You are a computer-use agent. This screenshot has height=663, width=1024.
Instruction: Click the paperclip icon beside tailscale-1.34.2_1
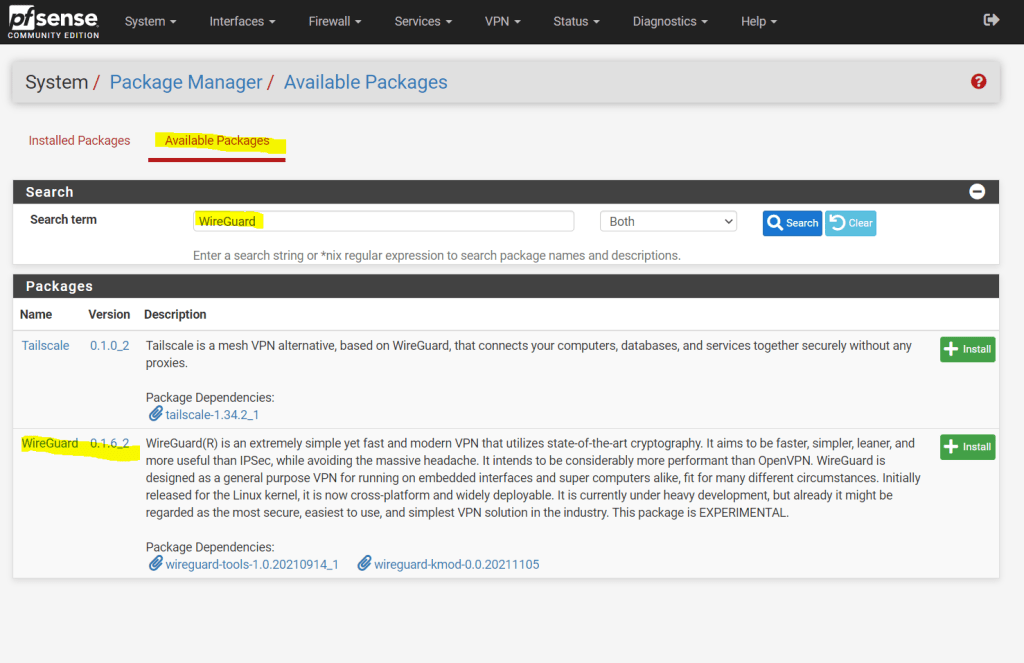pyautogui.click(x=155, y=414)
